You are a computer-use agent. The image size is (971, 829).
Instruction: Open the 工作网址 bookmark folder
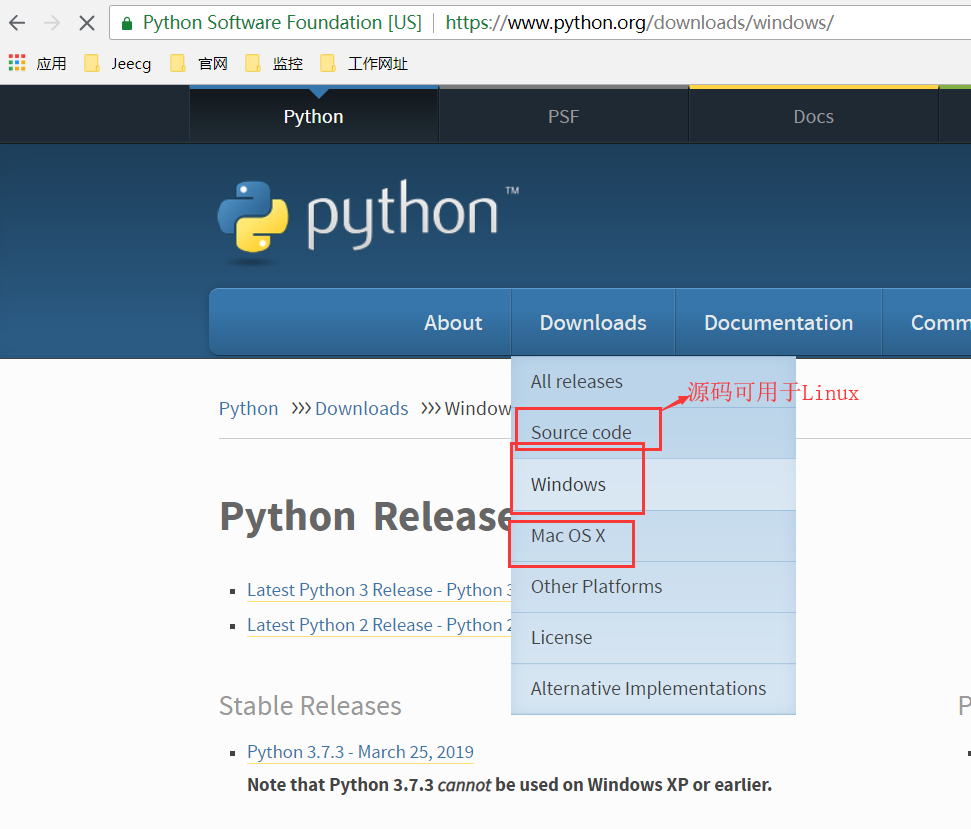point(364,63)
